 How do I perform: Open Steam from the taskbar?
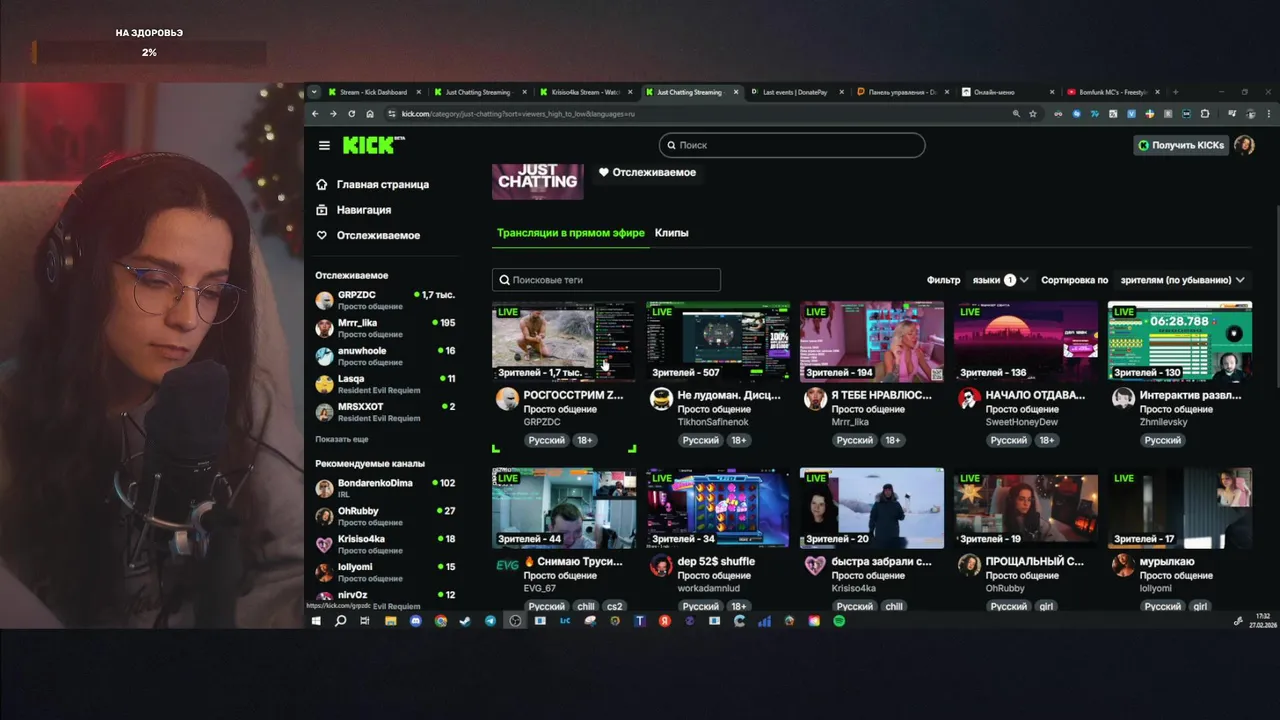(x=465, y=621)
